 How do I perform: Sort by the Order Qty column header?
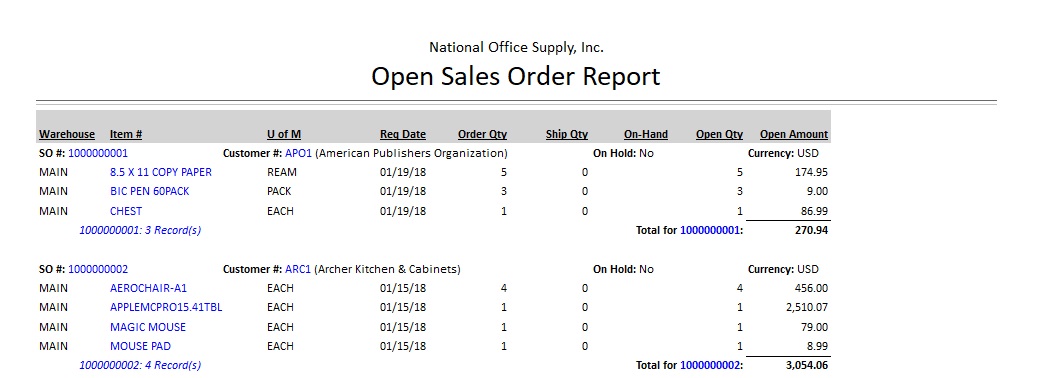(482, 134)
